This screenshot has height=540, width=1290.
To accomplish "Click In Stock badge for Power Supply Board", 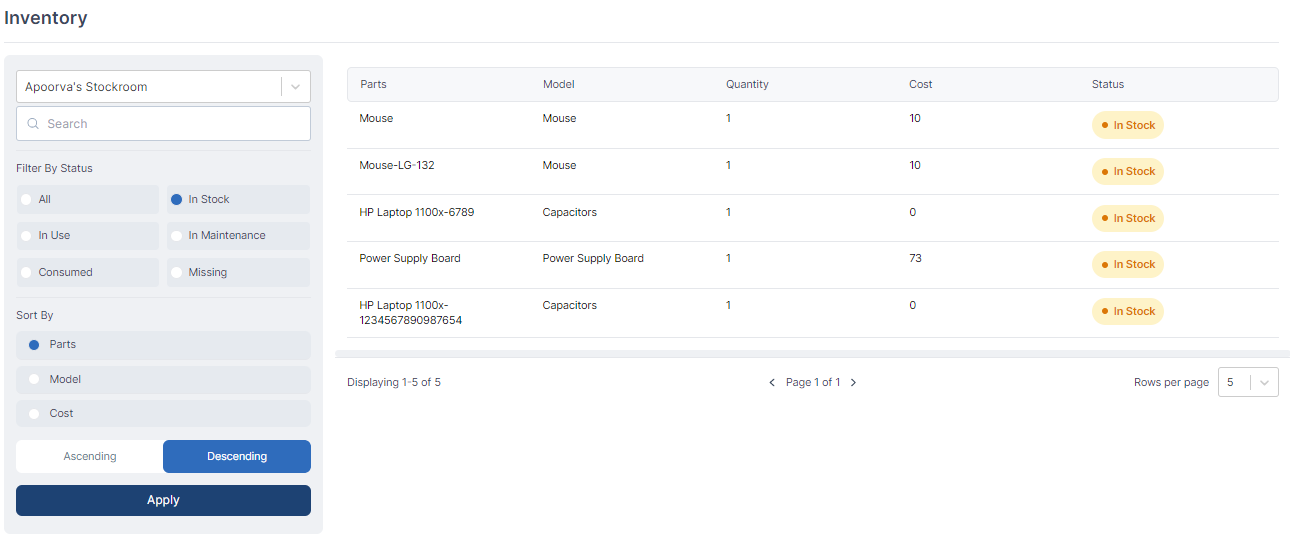I will pos(1128,265).
